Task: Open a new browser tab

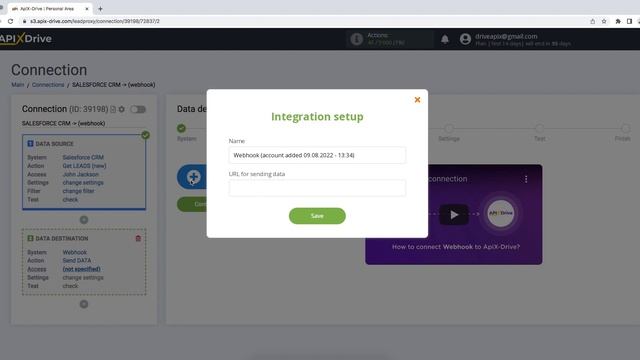Action: [100, 9]
